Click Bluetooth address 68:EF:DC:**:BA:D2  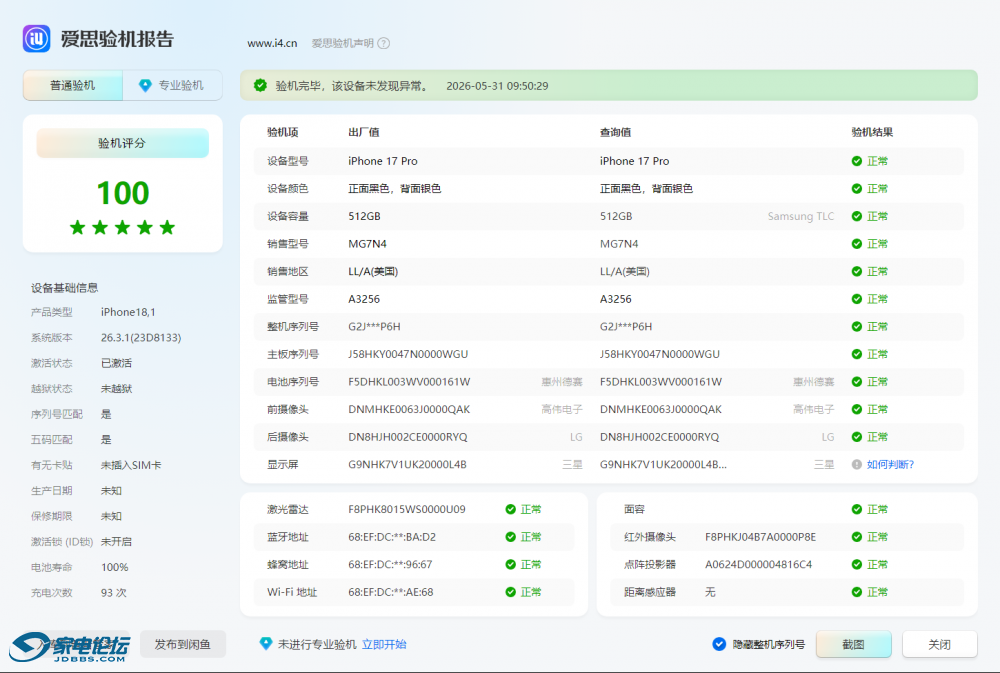392,537
